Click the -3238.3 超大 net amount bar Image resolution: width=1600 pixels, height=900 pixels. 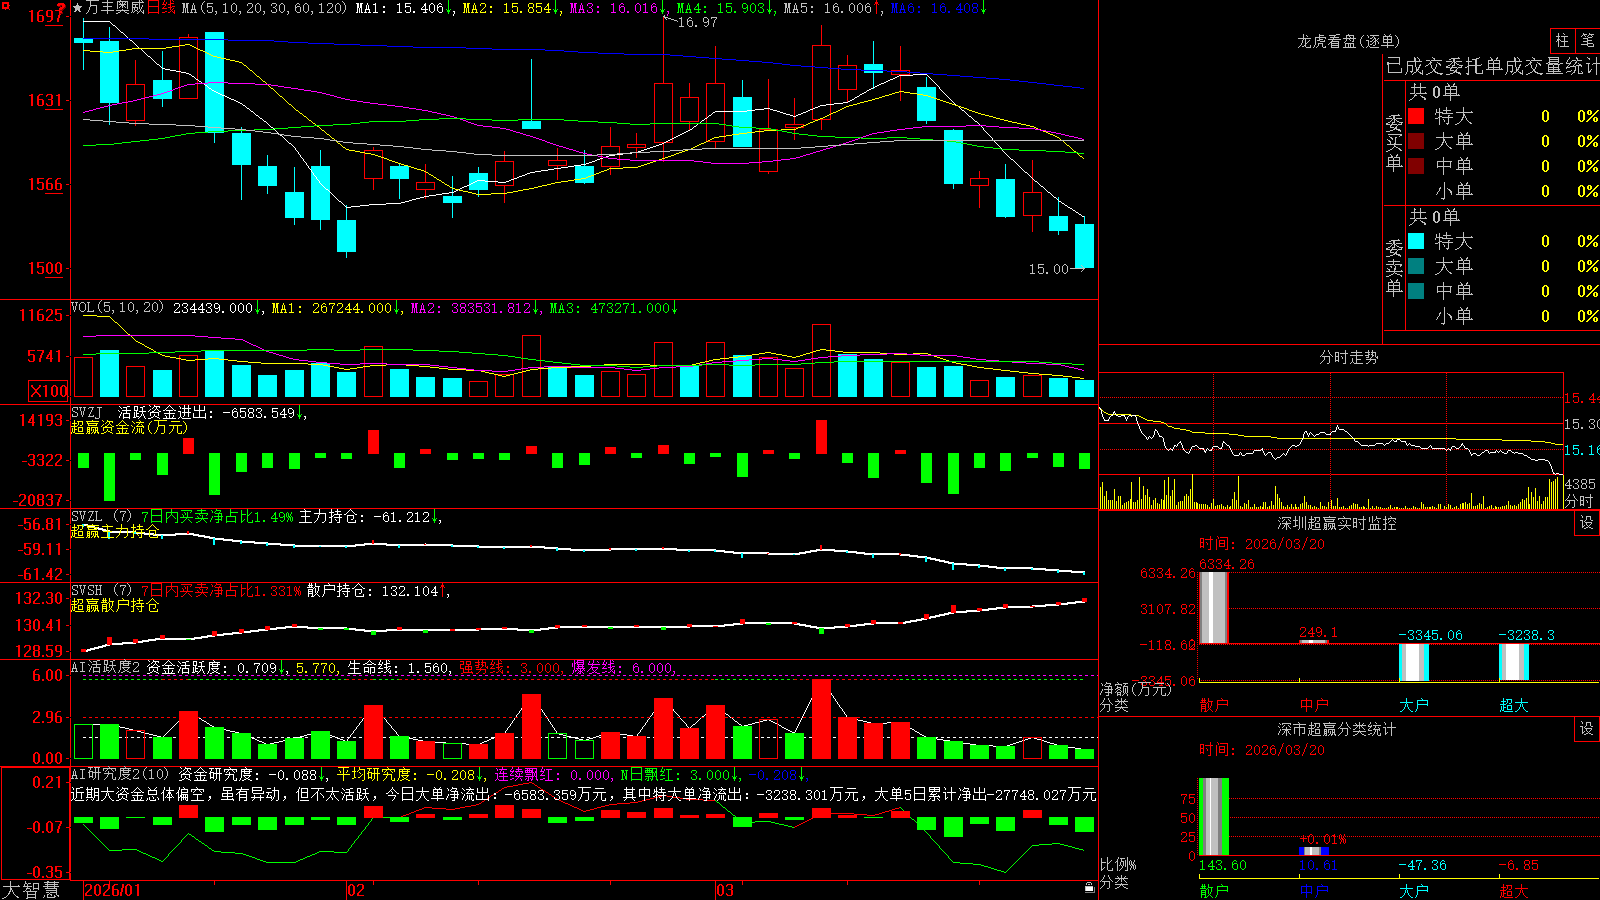pos(1514,662)
